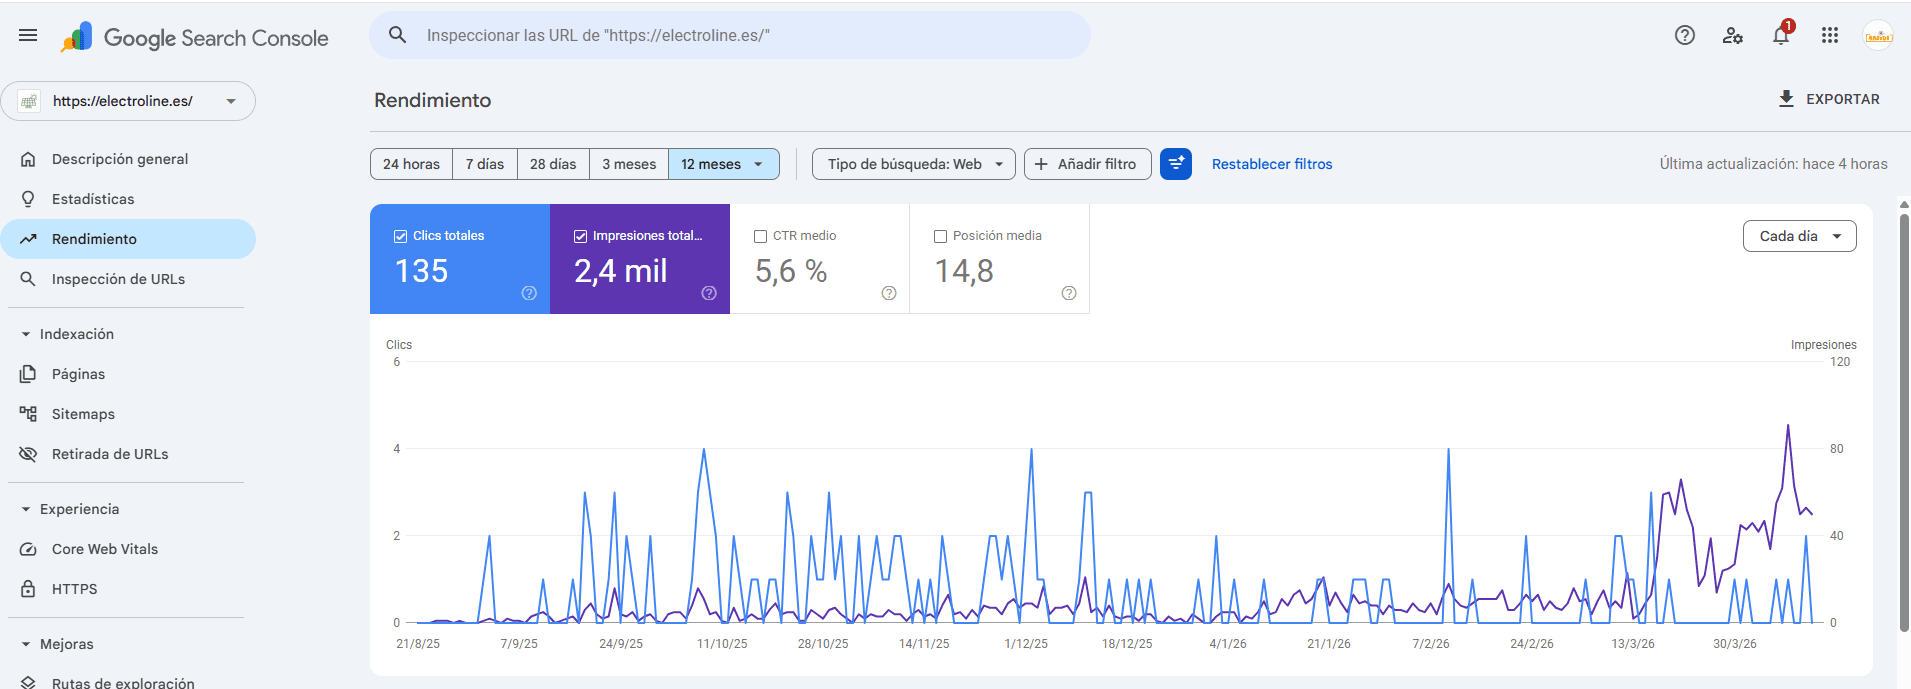Click the URL inspection search field
The width and height of the screenshot is (1911, 689).
(x=730, y=35)
